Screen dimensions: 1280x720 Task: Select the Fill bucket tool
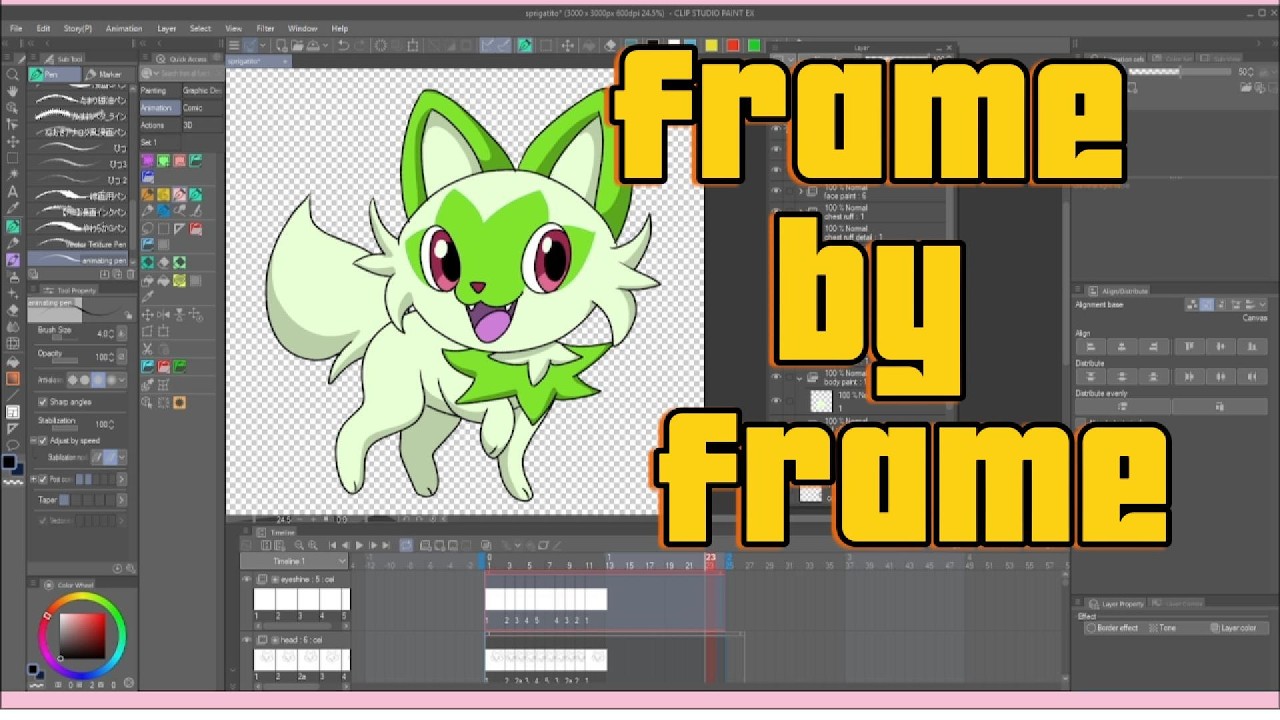pos(12,361)
